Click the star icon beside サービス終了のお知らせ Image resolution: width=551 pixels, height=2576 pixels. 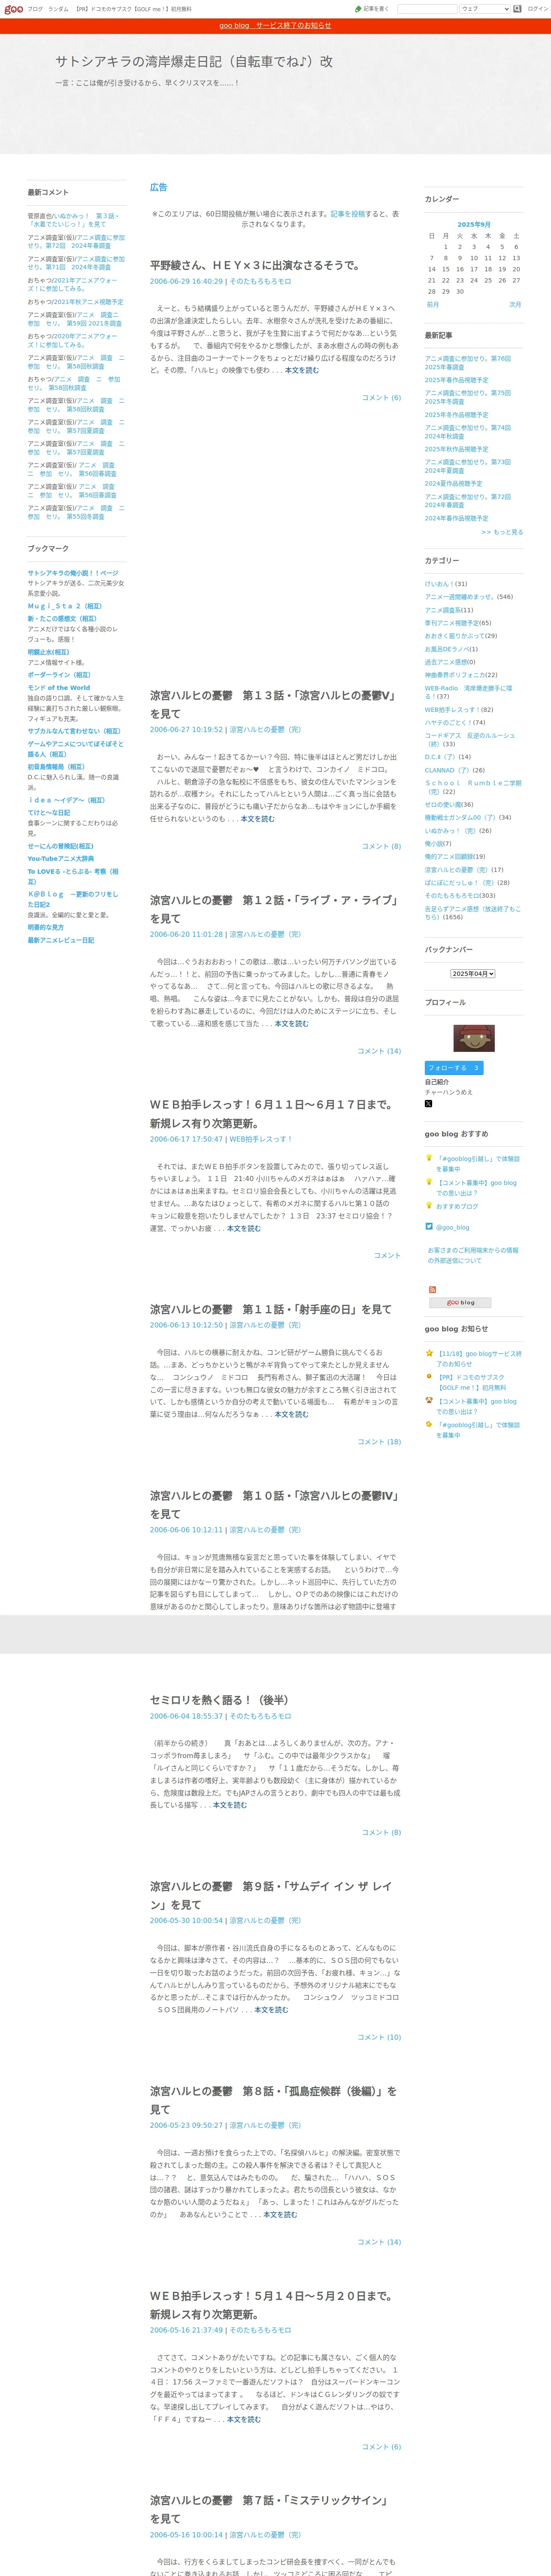click(429, 1353)
